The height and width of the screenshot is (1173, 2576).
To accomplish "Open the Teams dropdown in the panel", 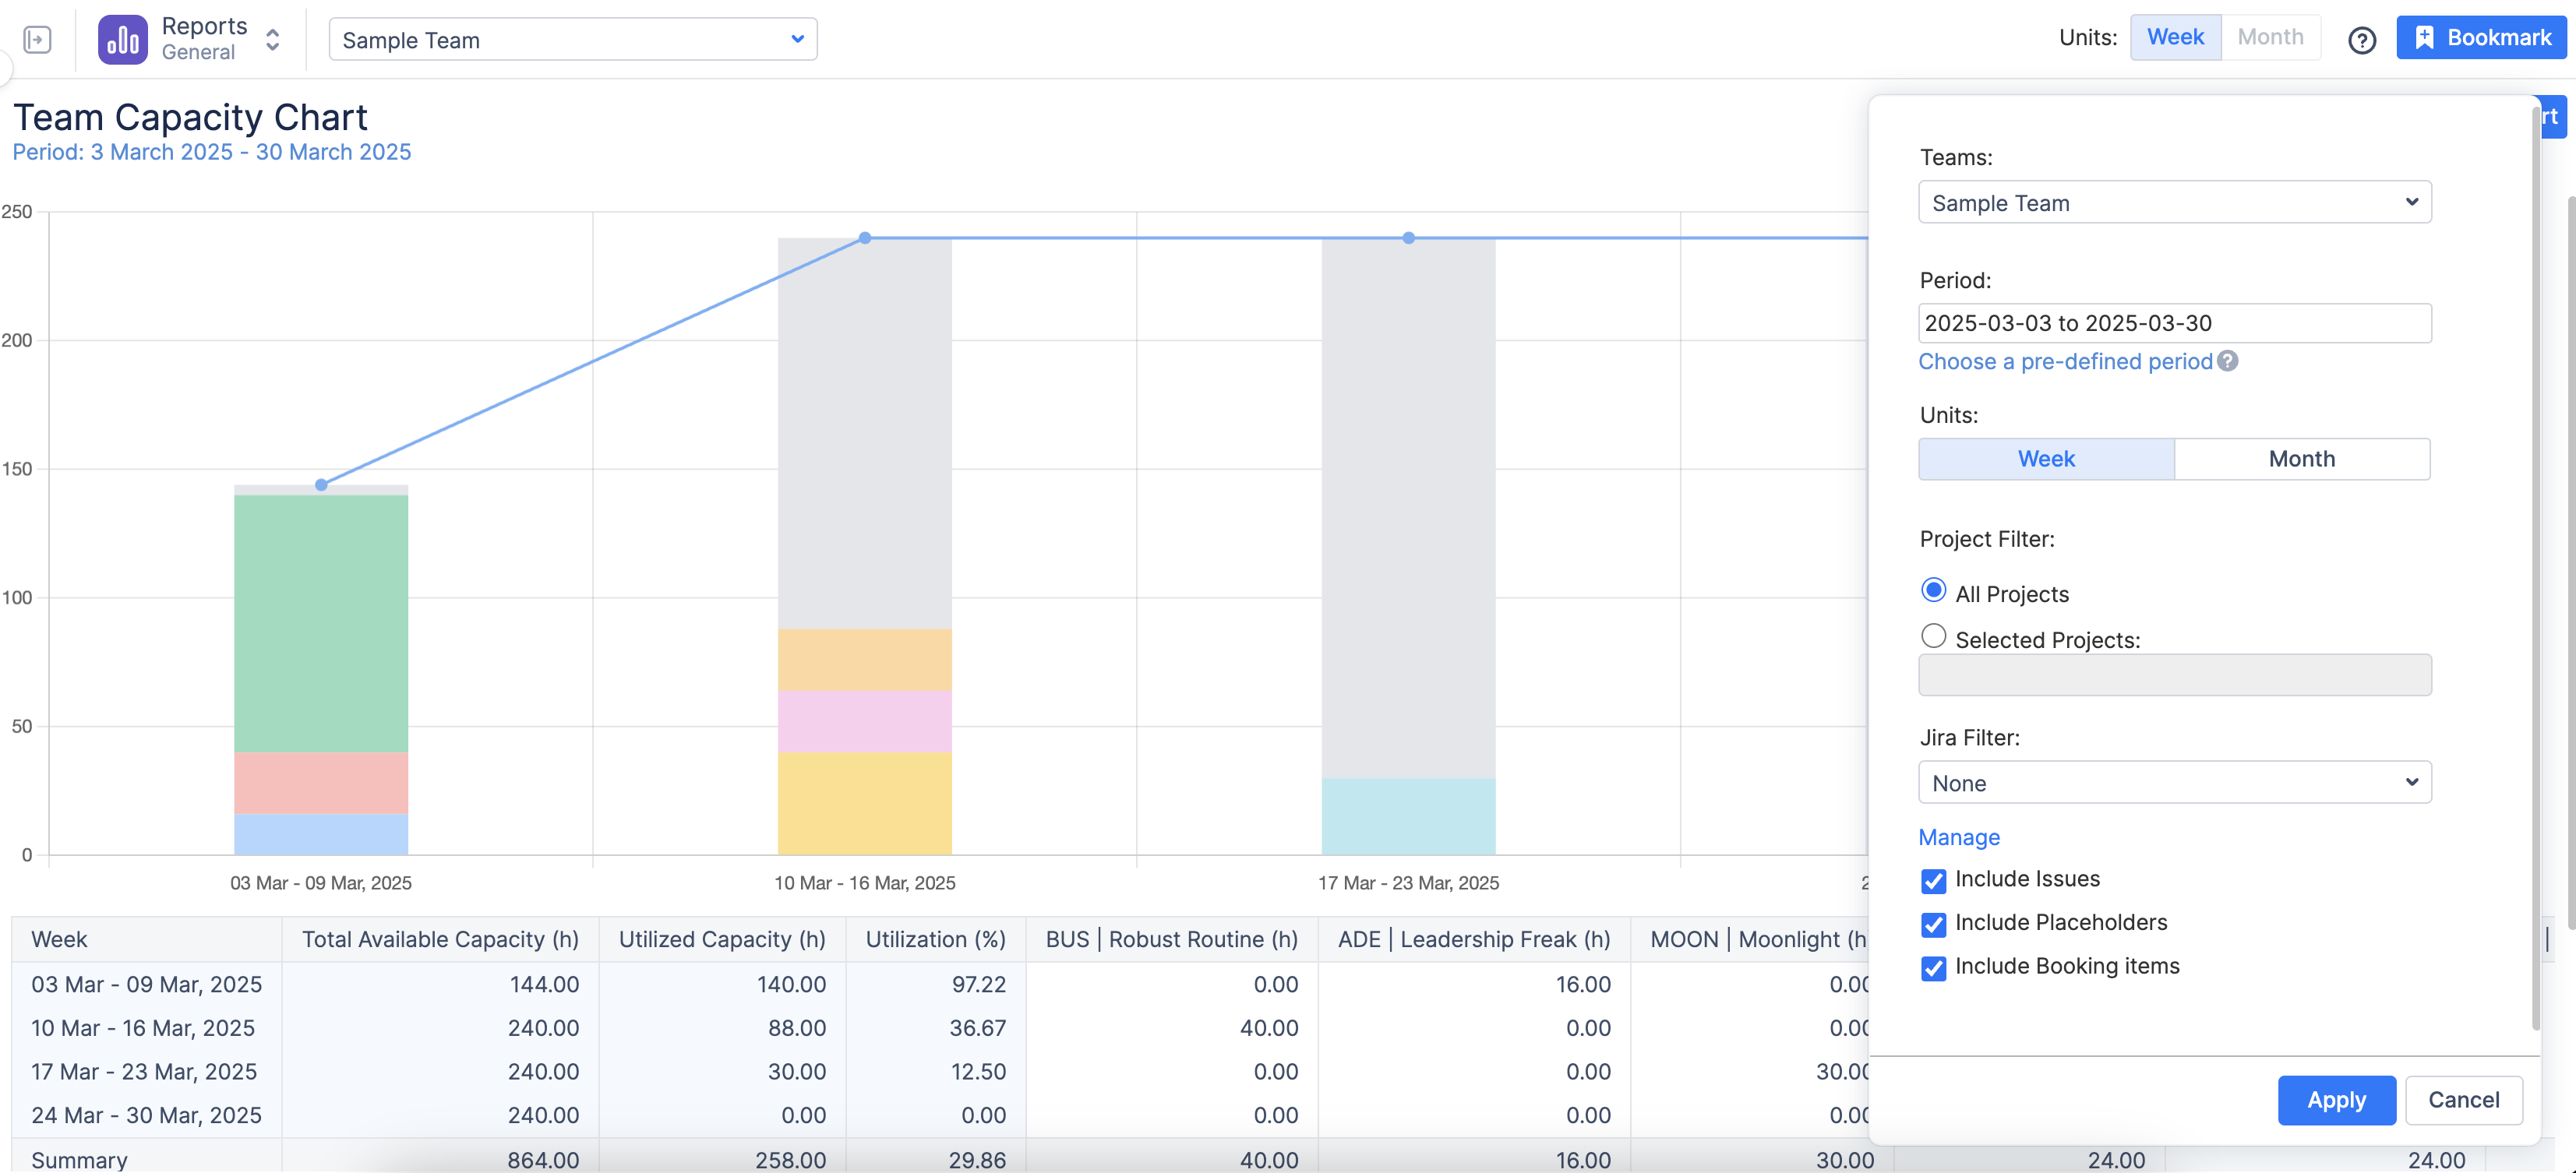I will click(x=2174, y=203).
